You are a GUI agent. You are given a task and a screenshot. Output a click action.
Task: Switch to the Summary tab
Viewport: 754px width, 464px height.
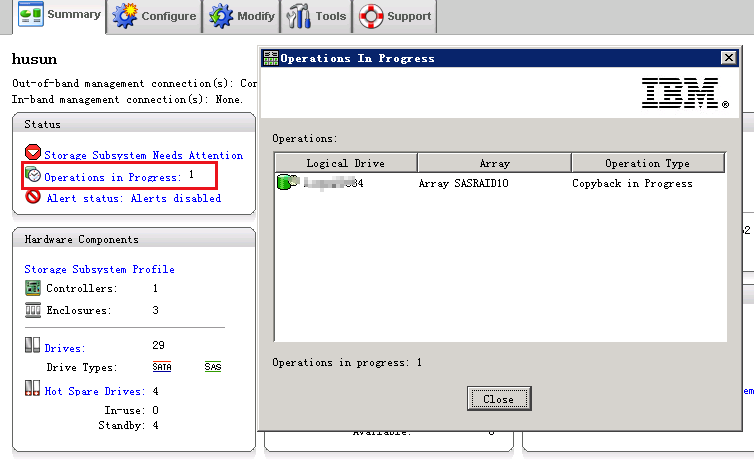60,15
